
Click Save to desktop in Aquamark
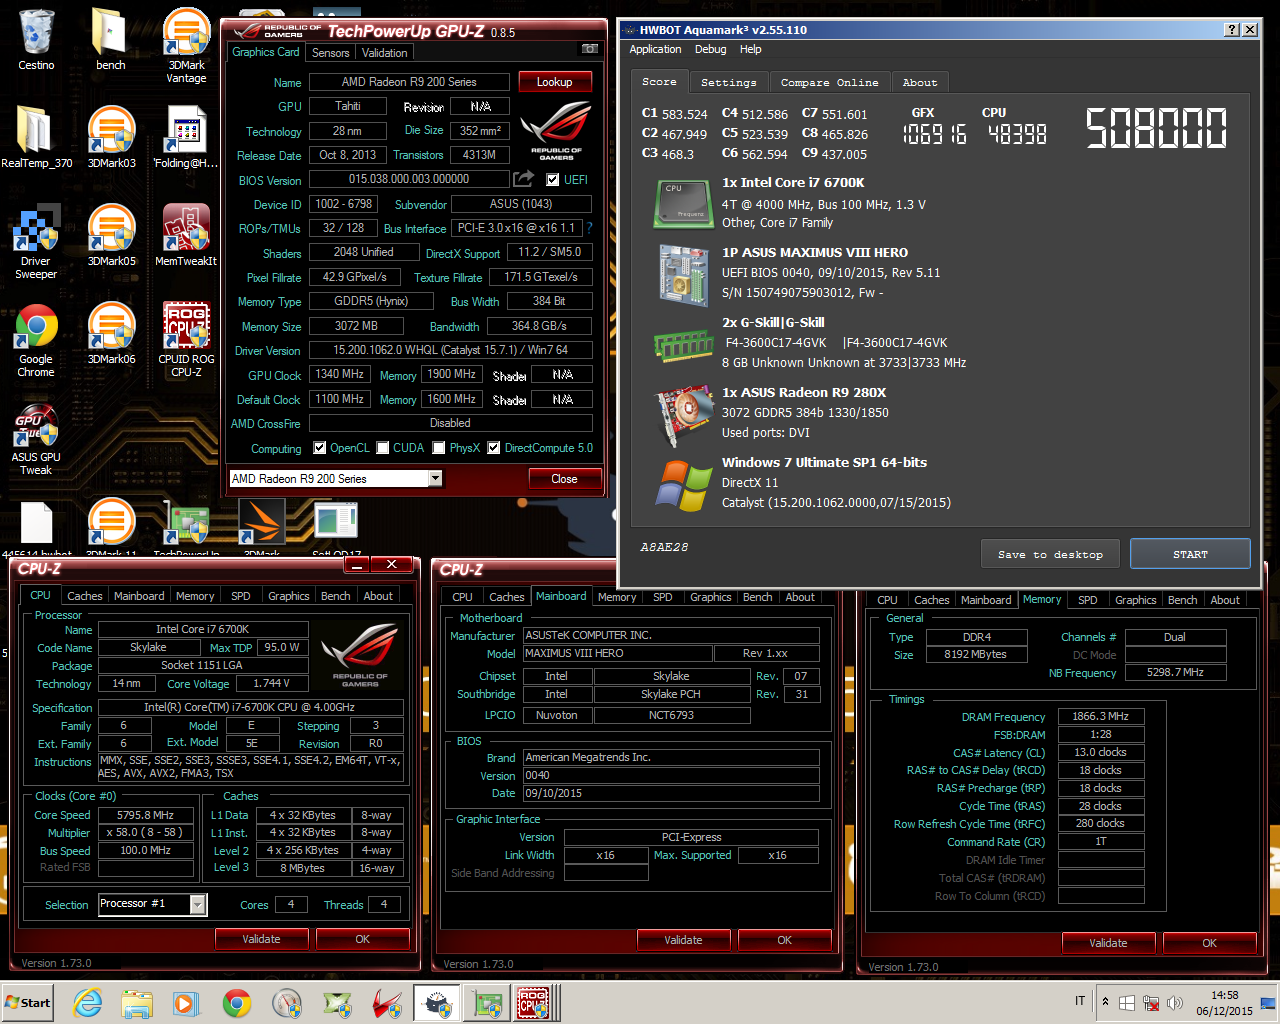click(1050, 554)
